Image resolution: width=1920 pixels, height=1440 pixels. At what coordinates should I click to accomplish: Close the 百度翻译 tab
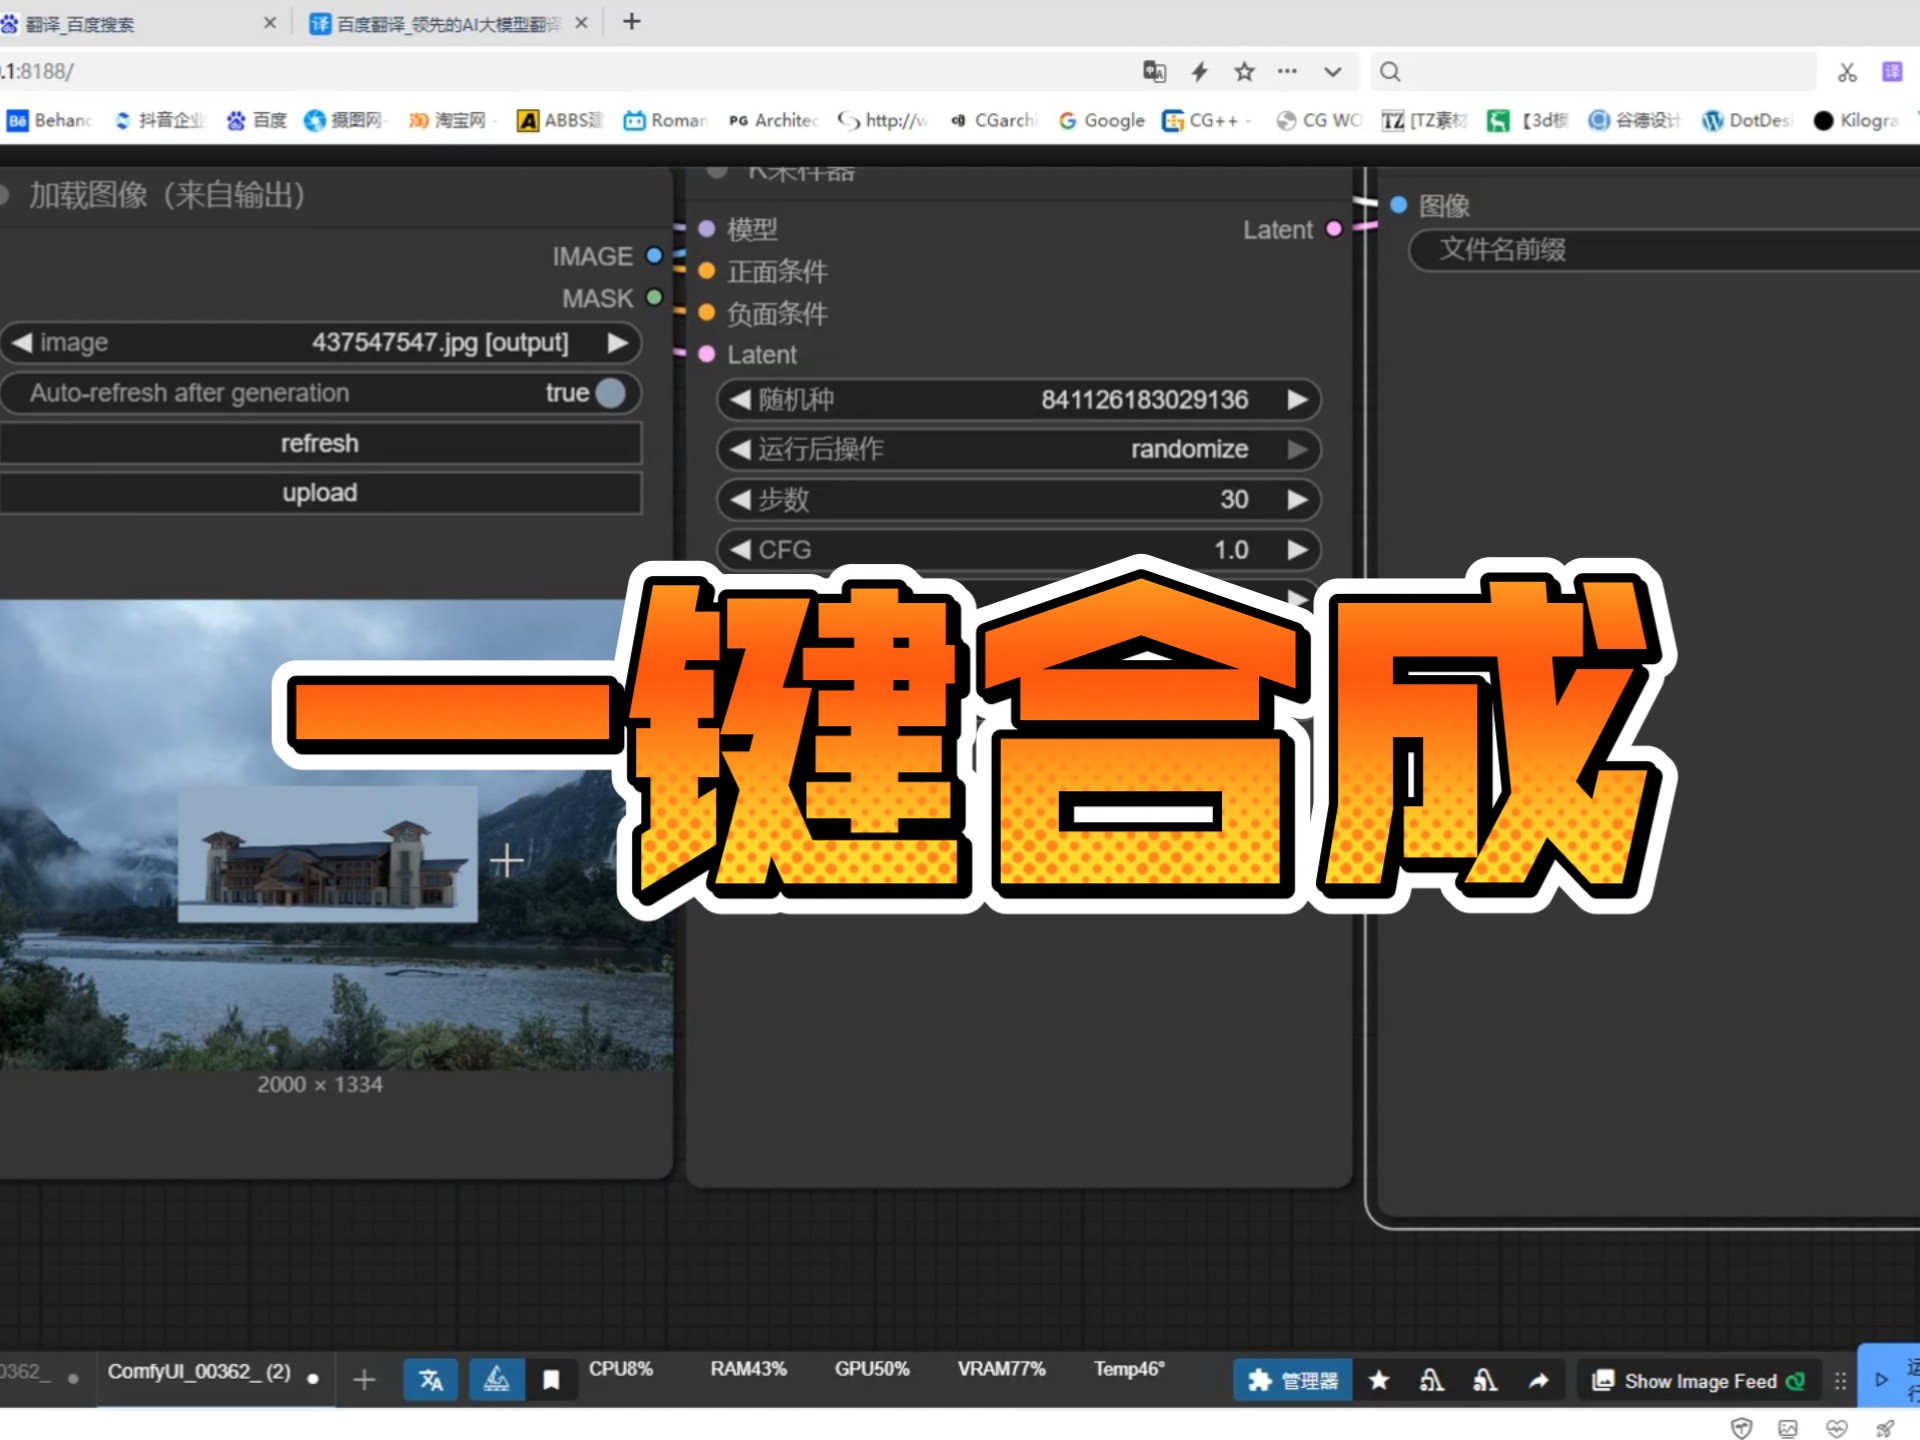pos(581,23)
